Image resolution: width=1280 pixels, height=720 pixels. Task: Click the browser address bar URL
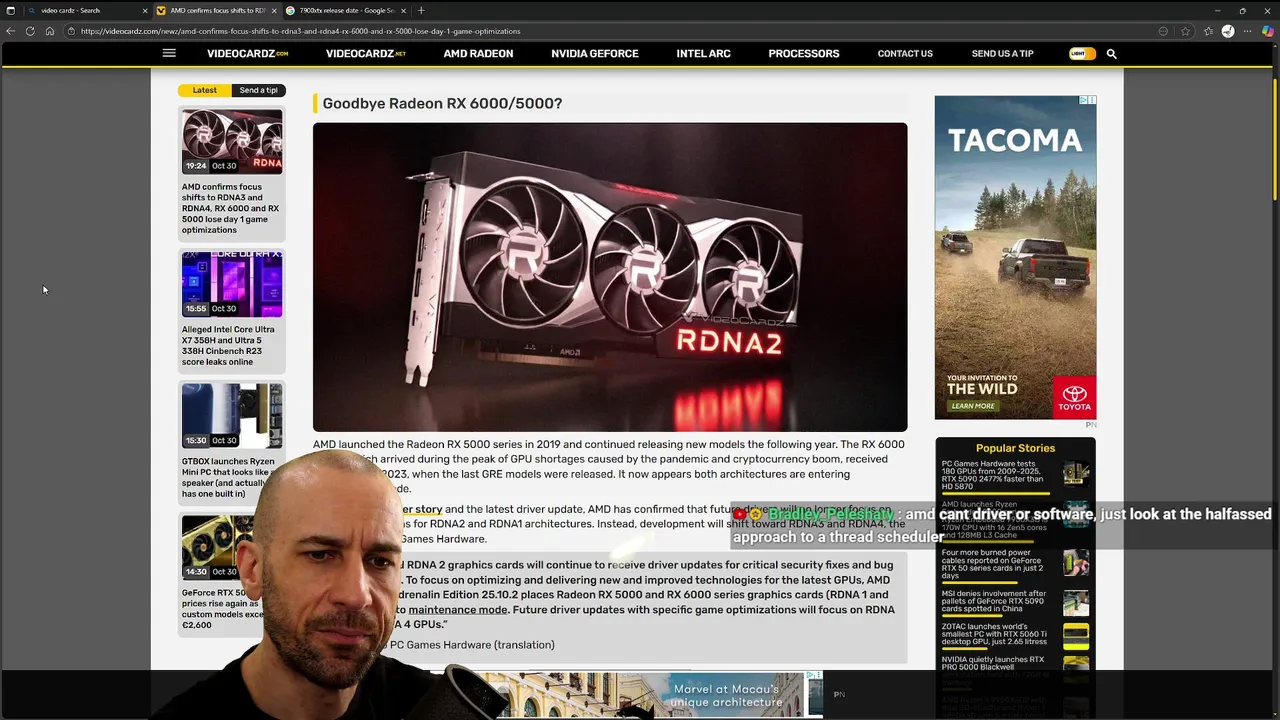[300, 31]
